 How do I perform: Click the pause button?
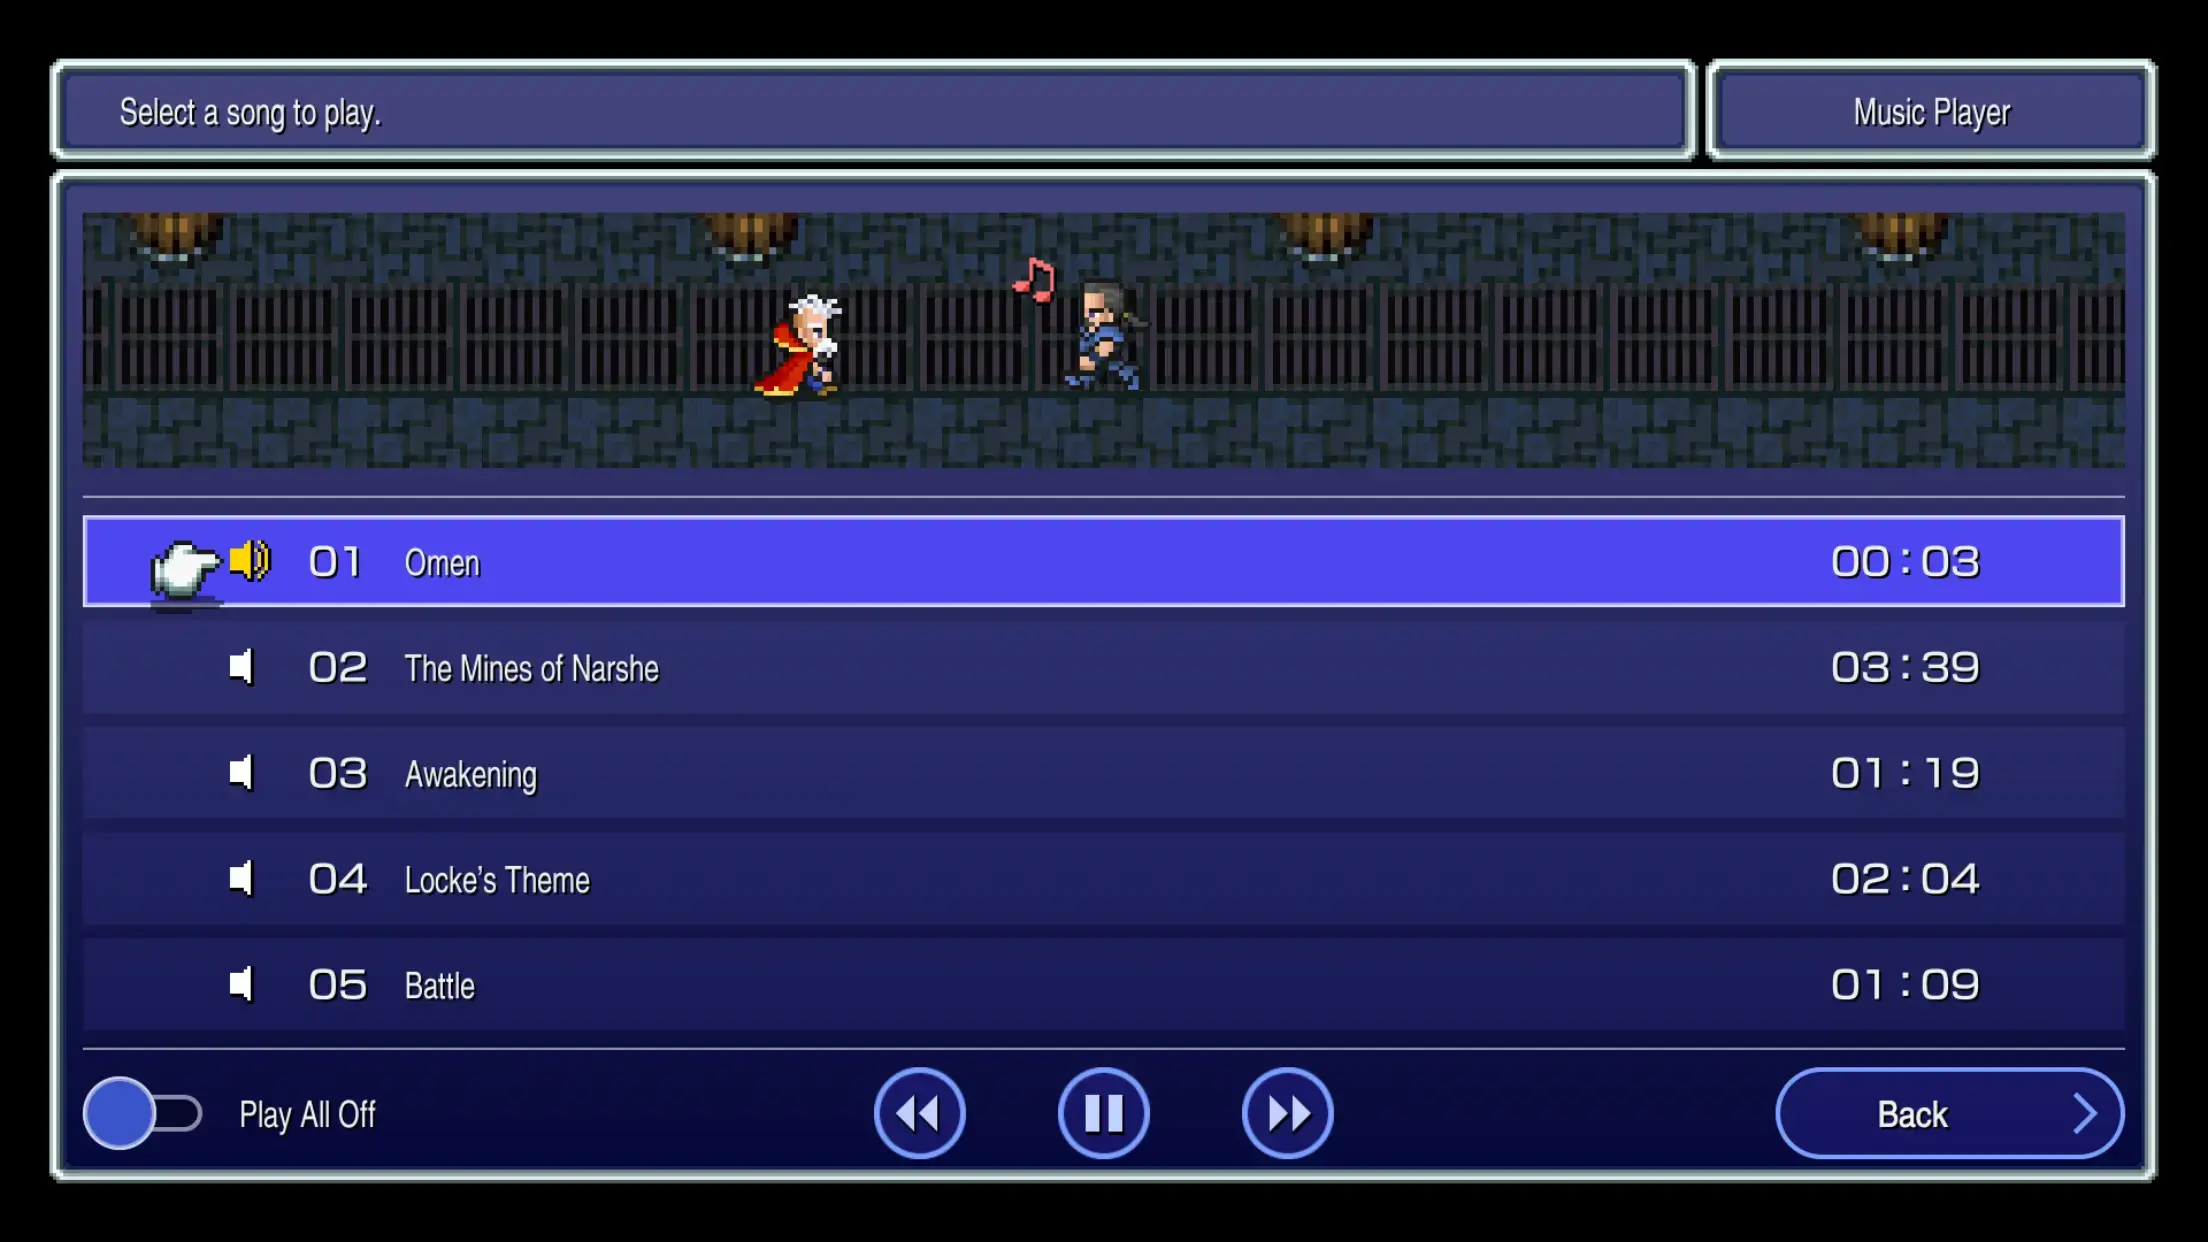(x=1104, y=1113)
